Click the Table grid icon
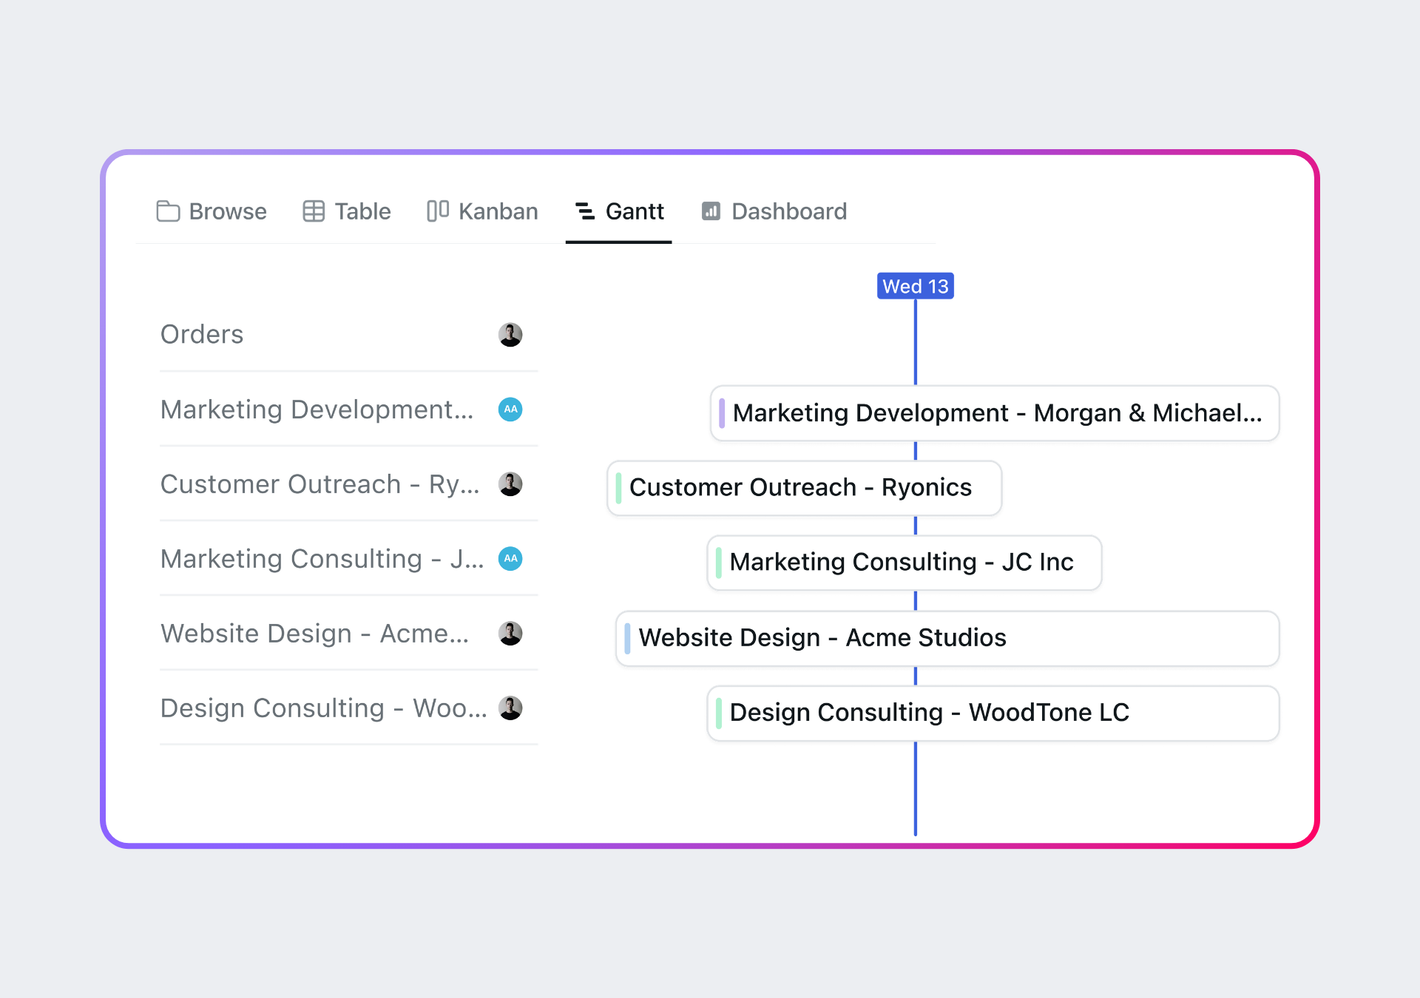The image size is (1420, 998). (x=314, y=211)
